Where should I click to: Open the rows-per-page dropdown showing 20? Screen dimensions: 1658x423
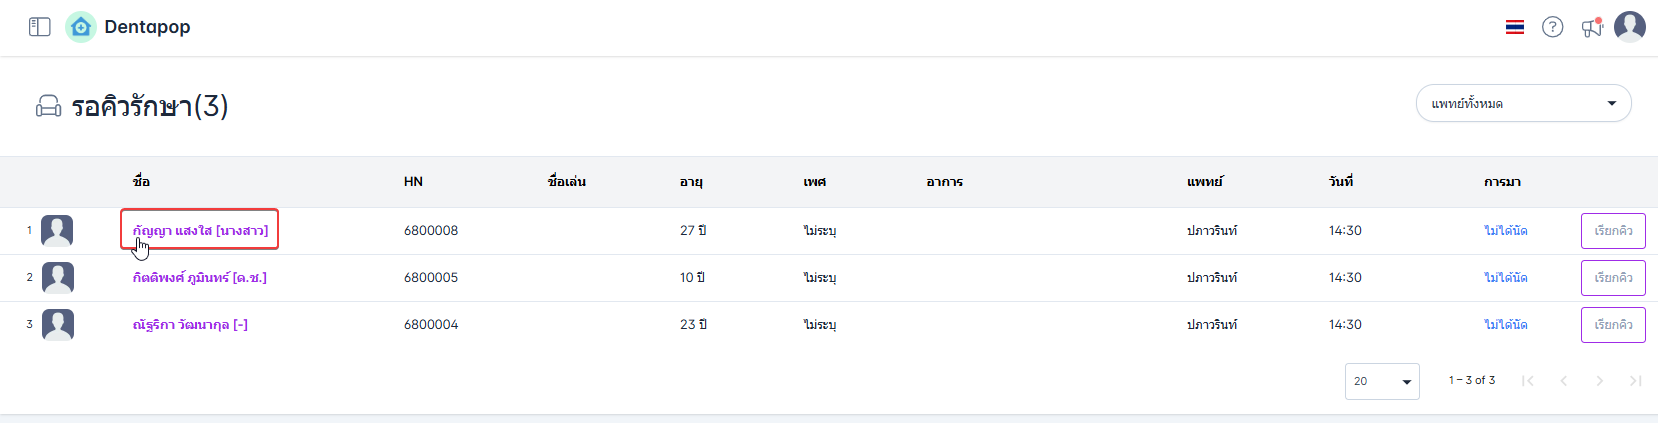(x=1382, y=381)
